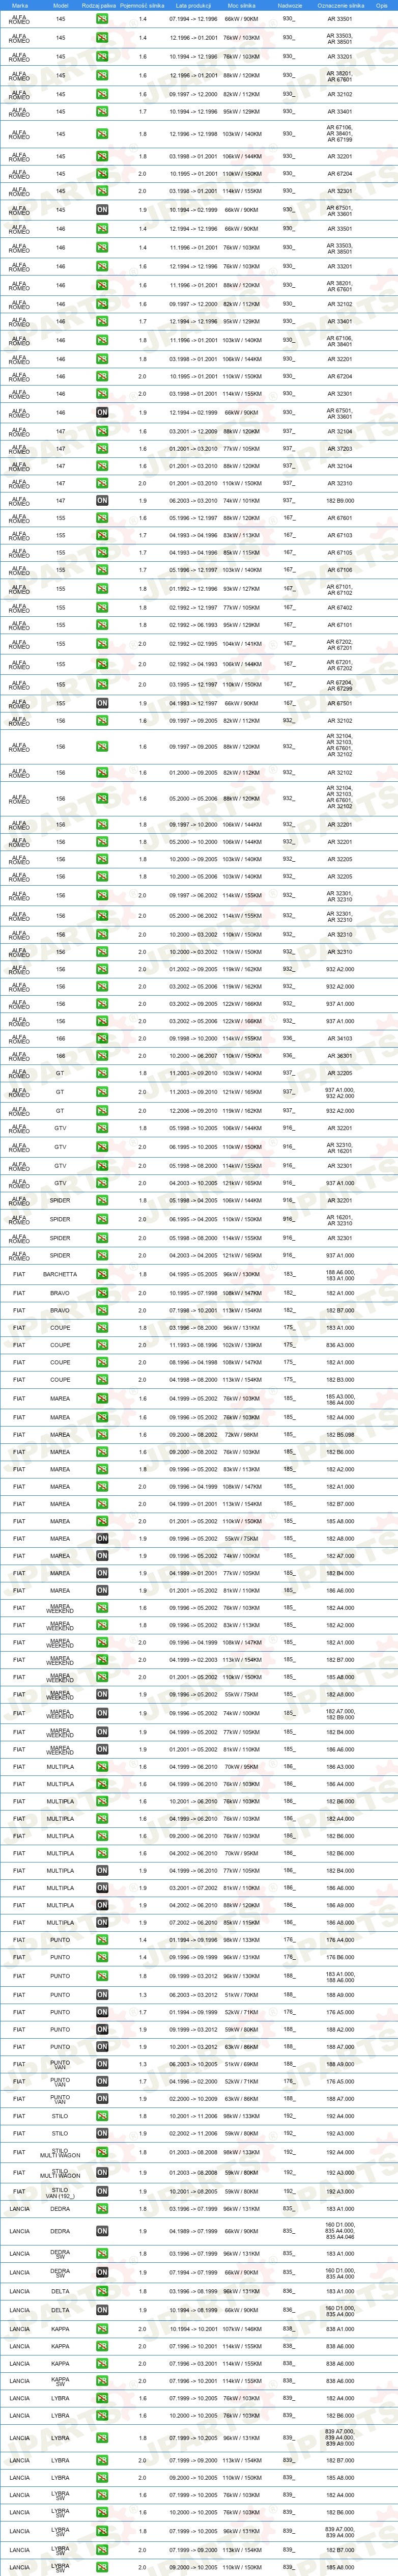Click petrol icon in Kappa 107kW / 146KM row
This screenshot has height=2576, width=398.
pos(102,2329)
